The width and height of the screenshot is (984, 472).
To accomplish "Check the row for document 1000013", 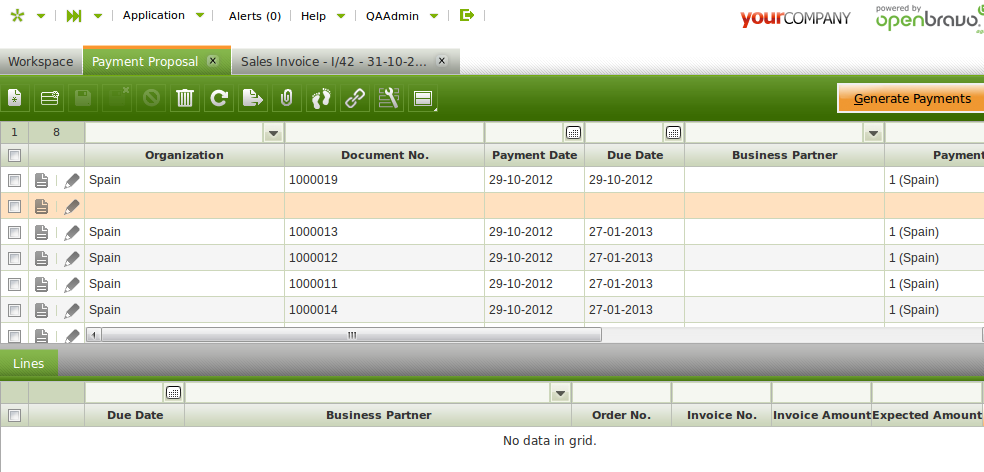I will (x=14, y=232).
